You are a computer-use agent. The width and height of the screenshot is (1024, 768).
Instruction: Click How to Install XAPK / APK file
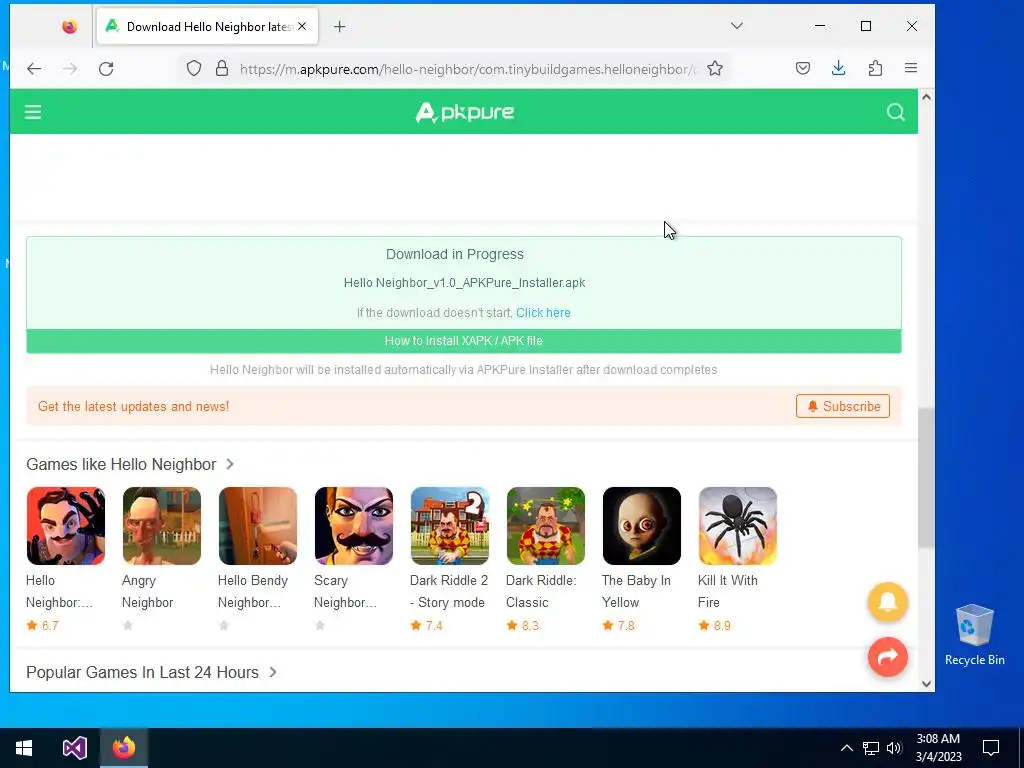(464, 341)
